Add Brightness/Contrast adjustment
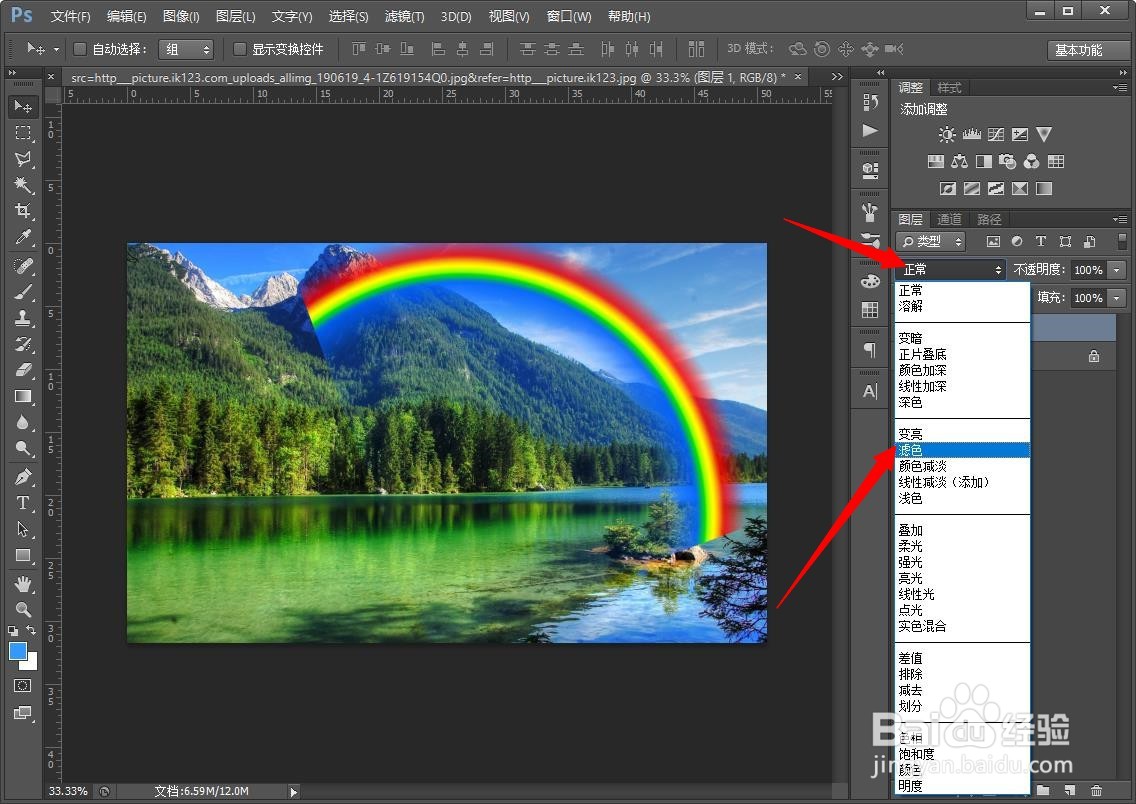 (947, 134)
